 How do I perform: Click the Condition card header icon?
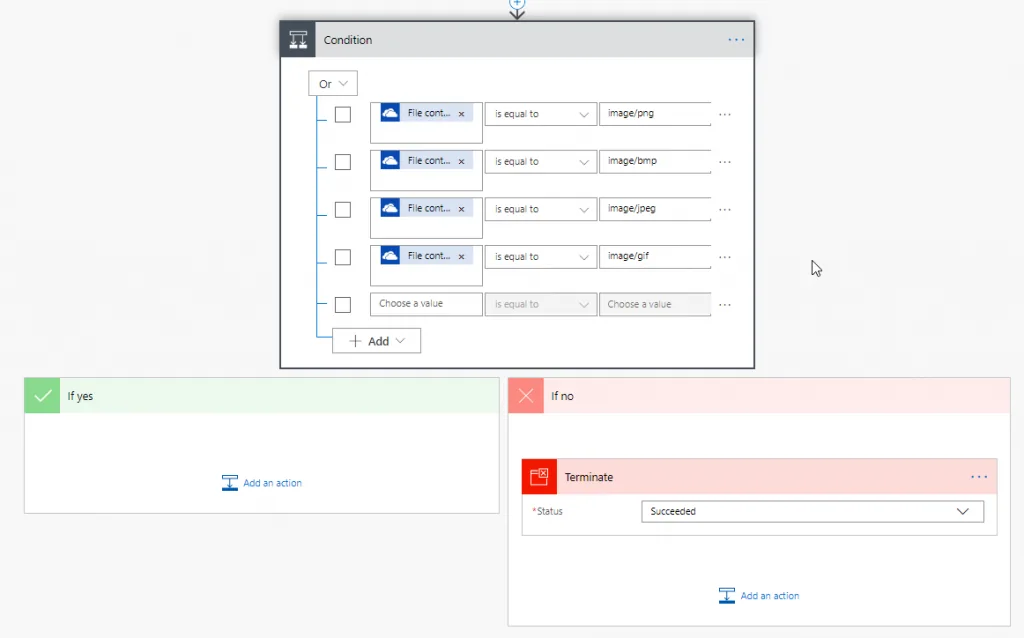click(x=298, y=40)
